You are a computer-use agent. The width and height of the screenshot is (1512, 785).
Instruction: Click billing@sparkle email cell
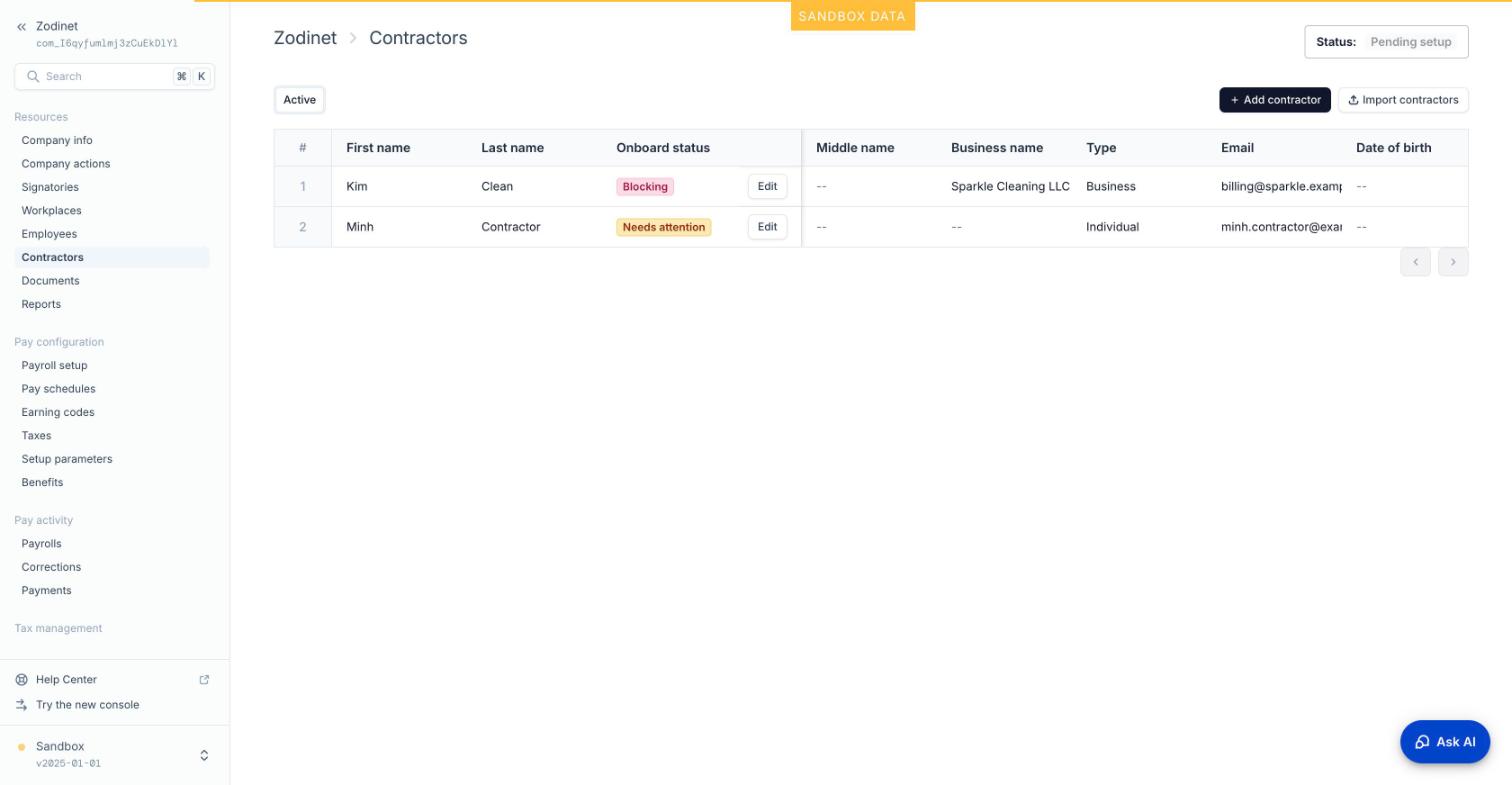(x=1281, y=187)
